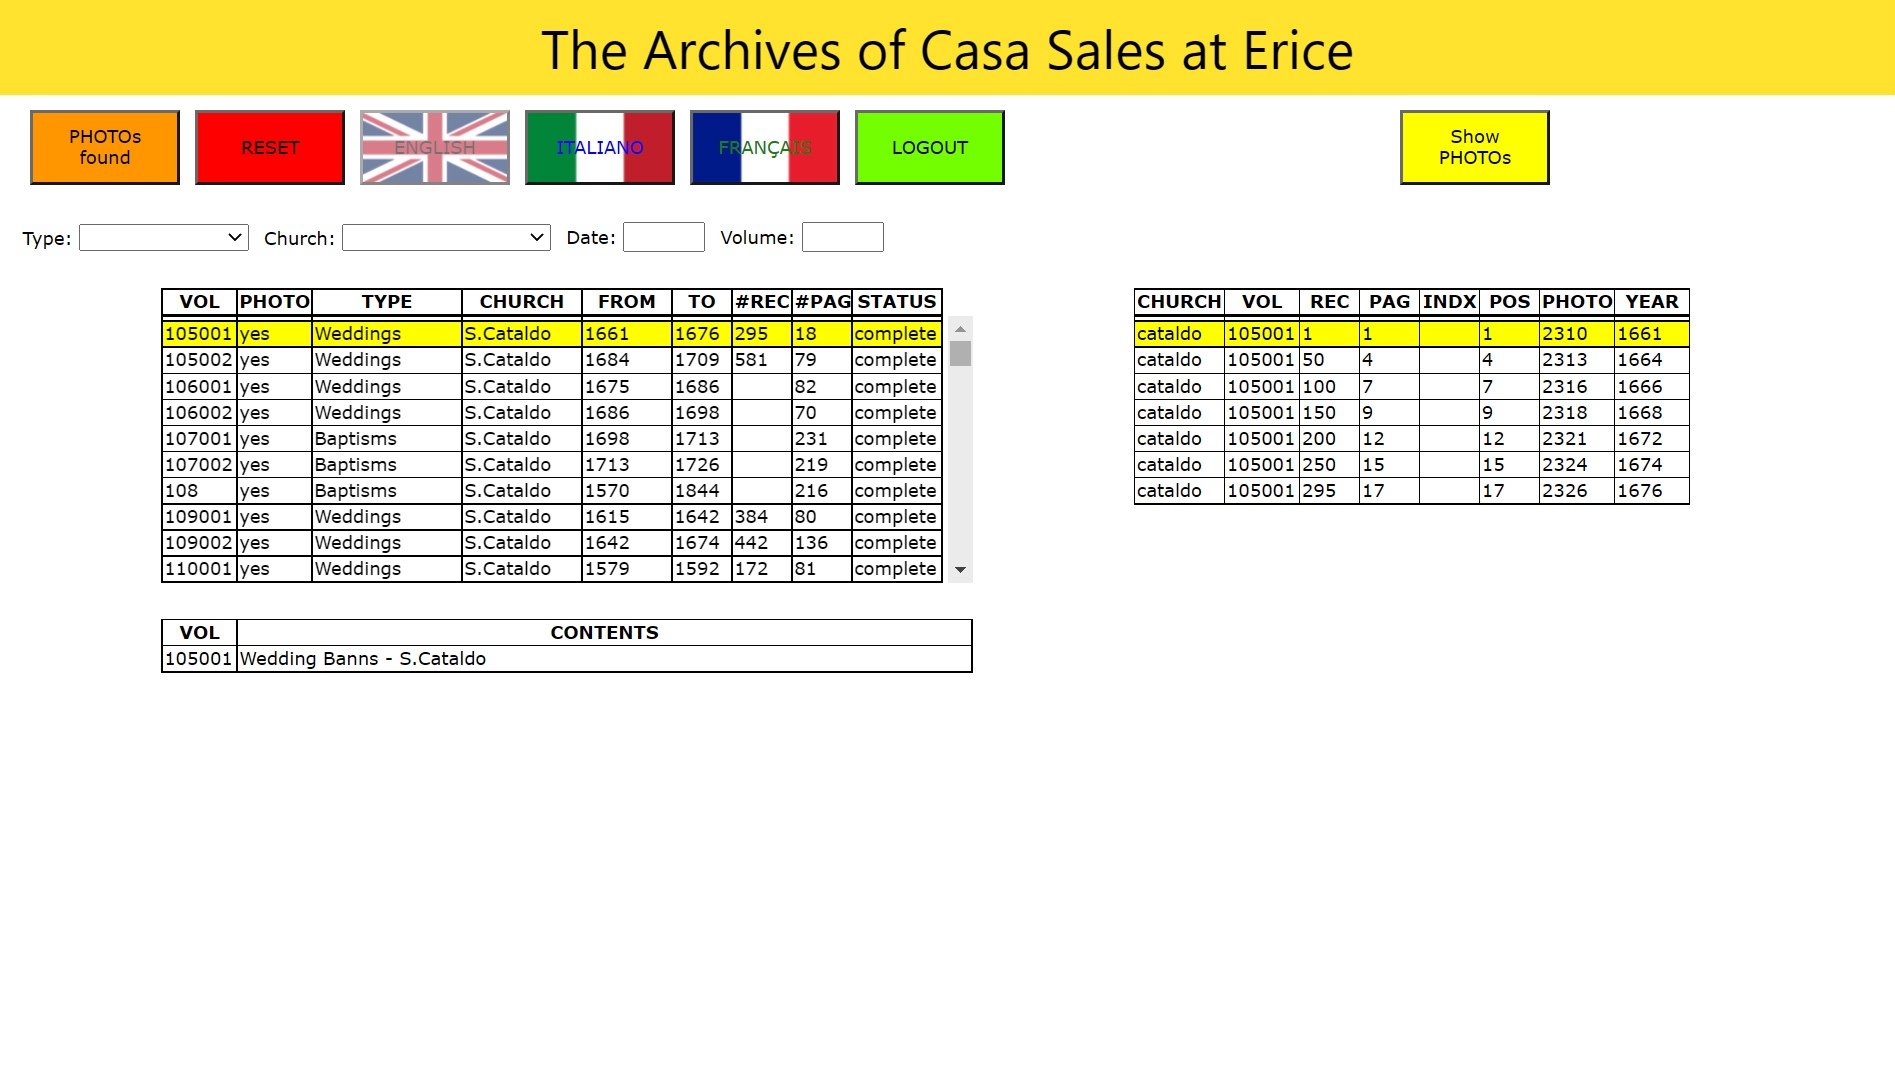Select volume 107001 Baptisms row
Image resolution: width=1895 pixels, height=1080 pixels.
[551, 438]
